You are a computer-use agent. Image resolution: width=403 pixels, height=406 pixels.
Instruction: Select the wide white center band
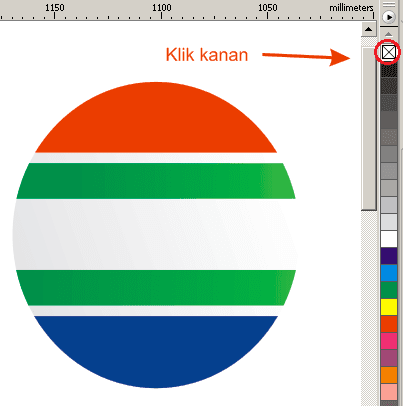pyautogui.click(x=155, y=234)
